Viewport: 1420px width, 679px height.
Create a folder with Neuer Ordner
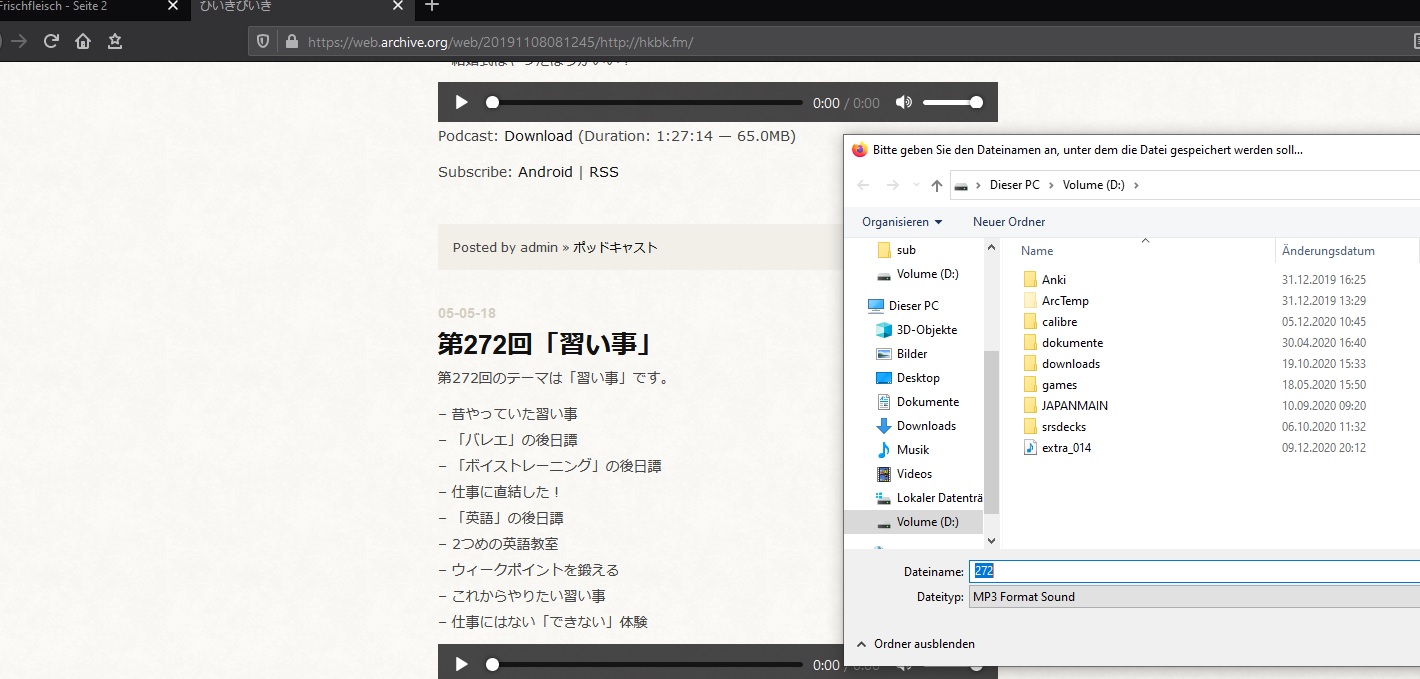1008,222
